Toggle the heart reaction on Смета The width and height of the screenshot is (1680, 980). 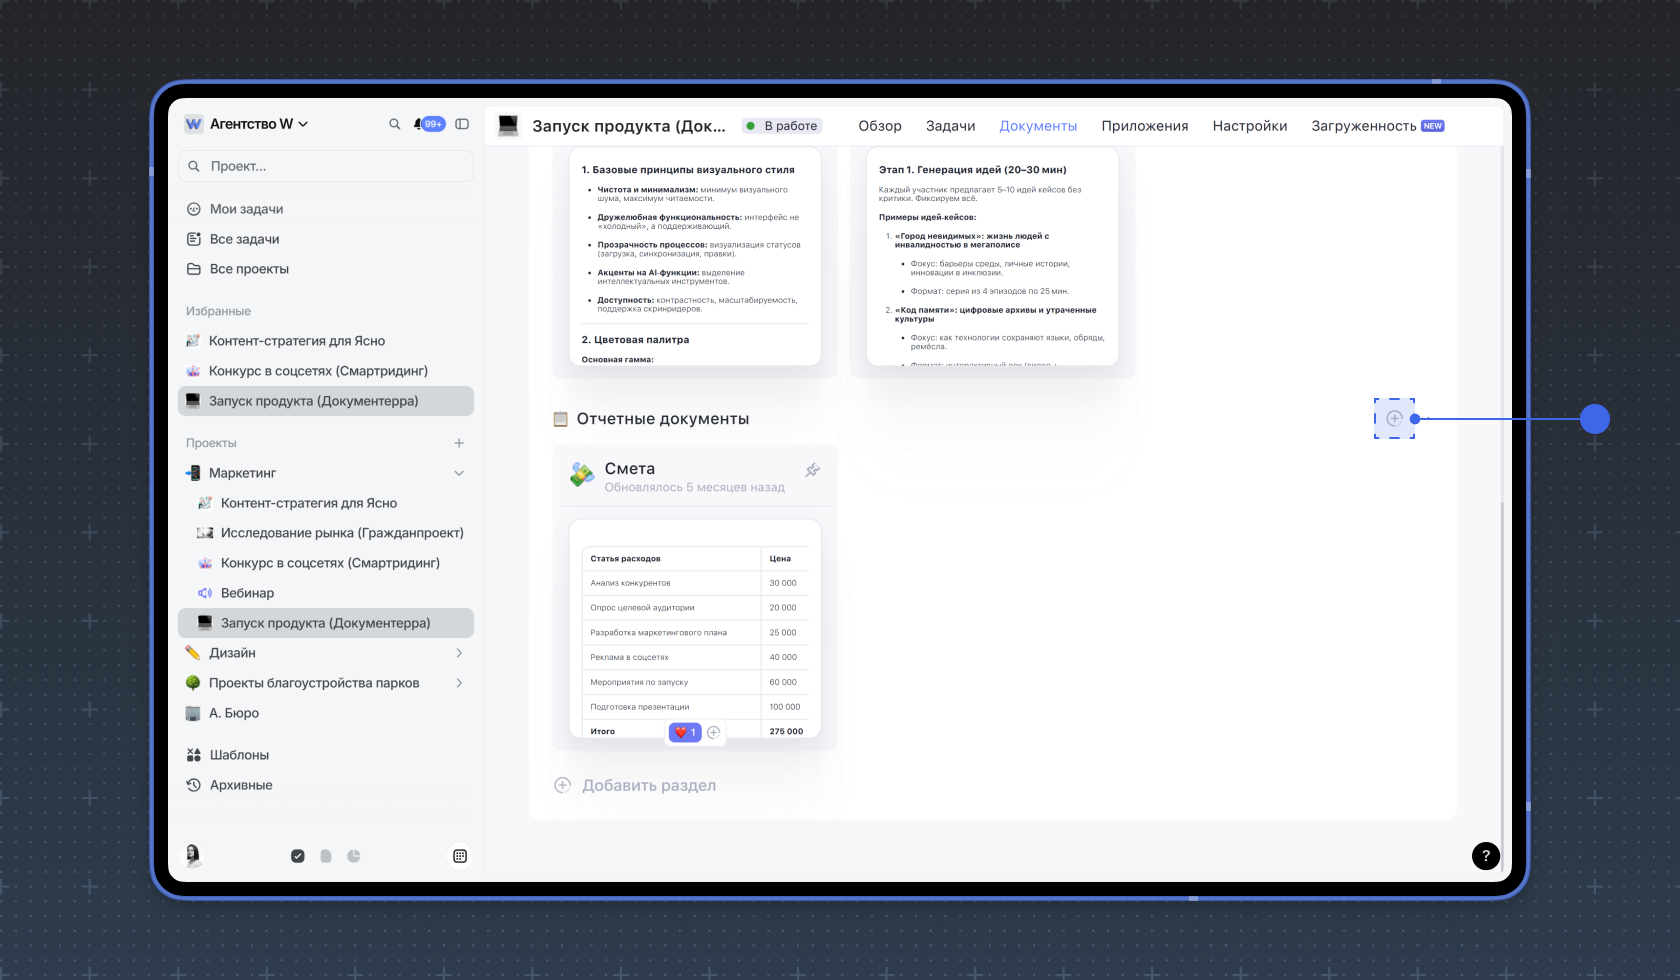point(685,732)
